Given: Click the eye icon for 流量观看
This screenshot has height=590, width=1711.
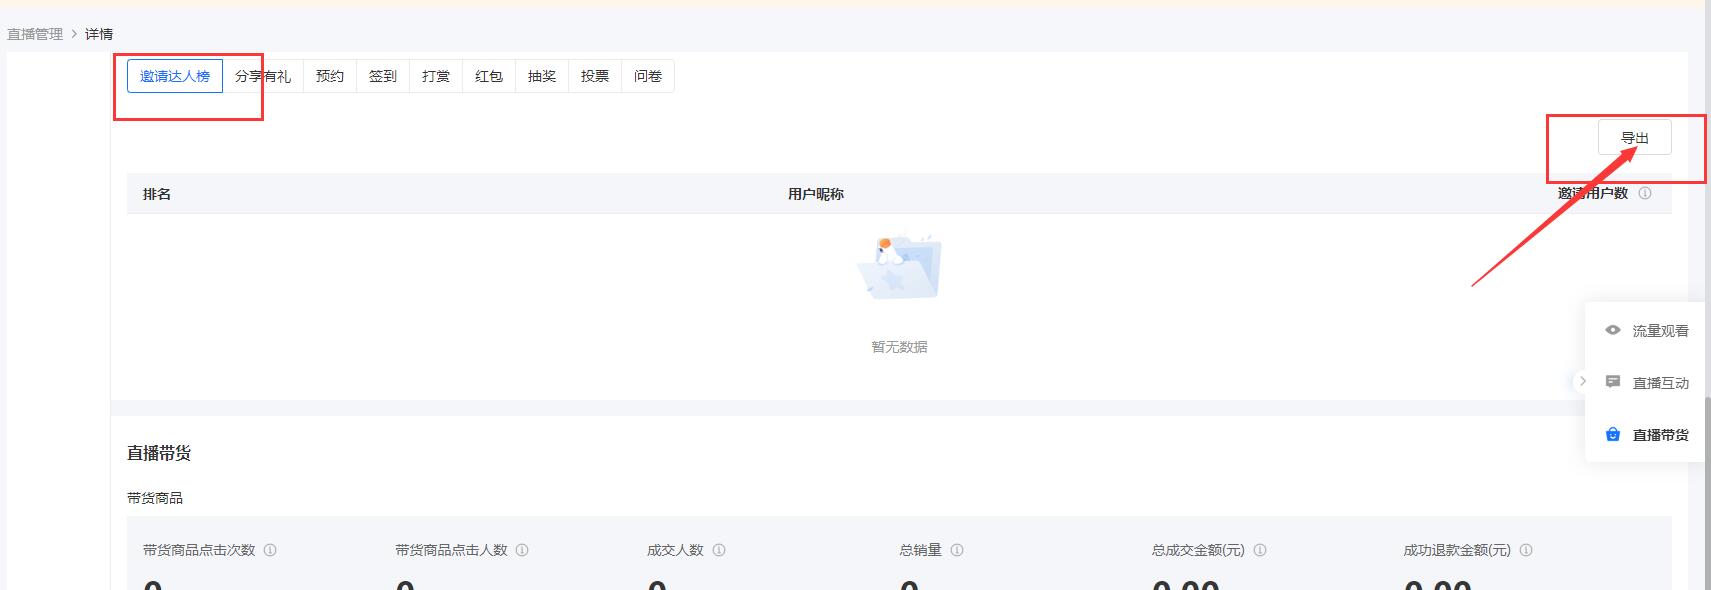Looking at the screenshot, I should (x=1613, y=330).
